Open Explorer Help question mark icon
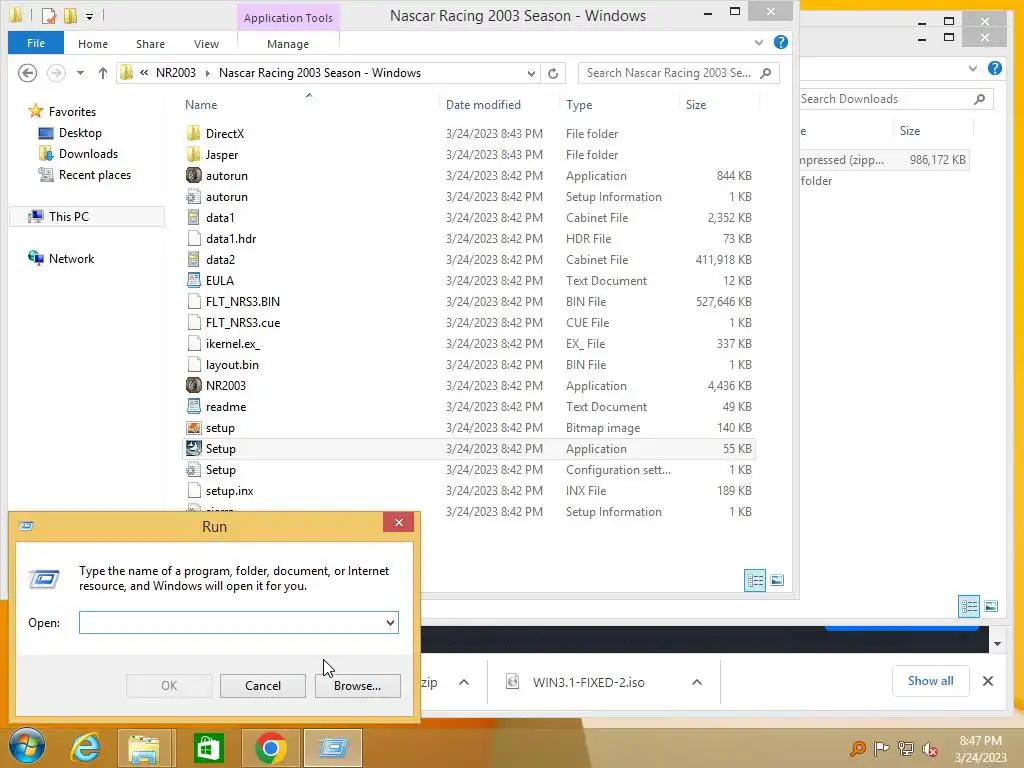The height and width of the screenshot is (768, 1024). [x=780, y=42]
